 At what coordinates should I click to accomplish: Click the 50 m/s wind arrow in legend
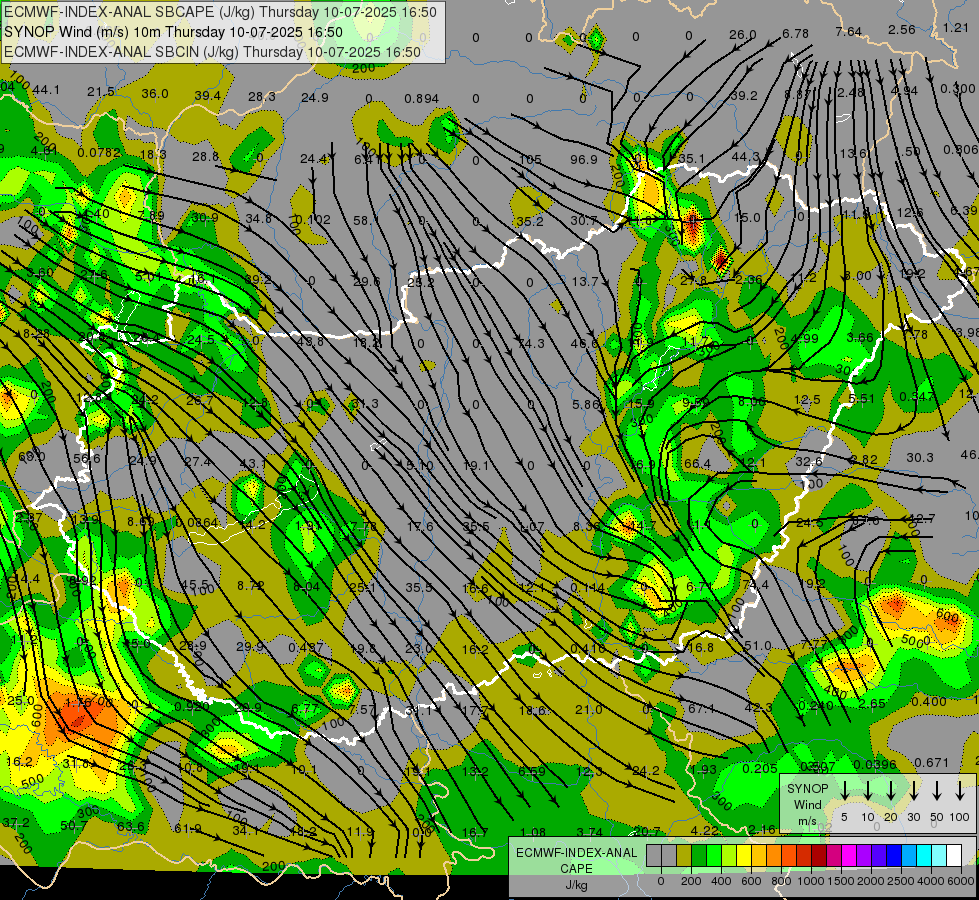click(x=937, y=790)
